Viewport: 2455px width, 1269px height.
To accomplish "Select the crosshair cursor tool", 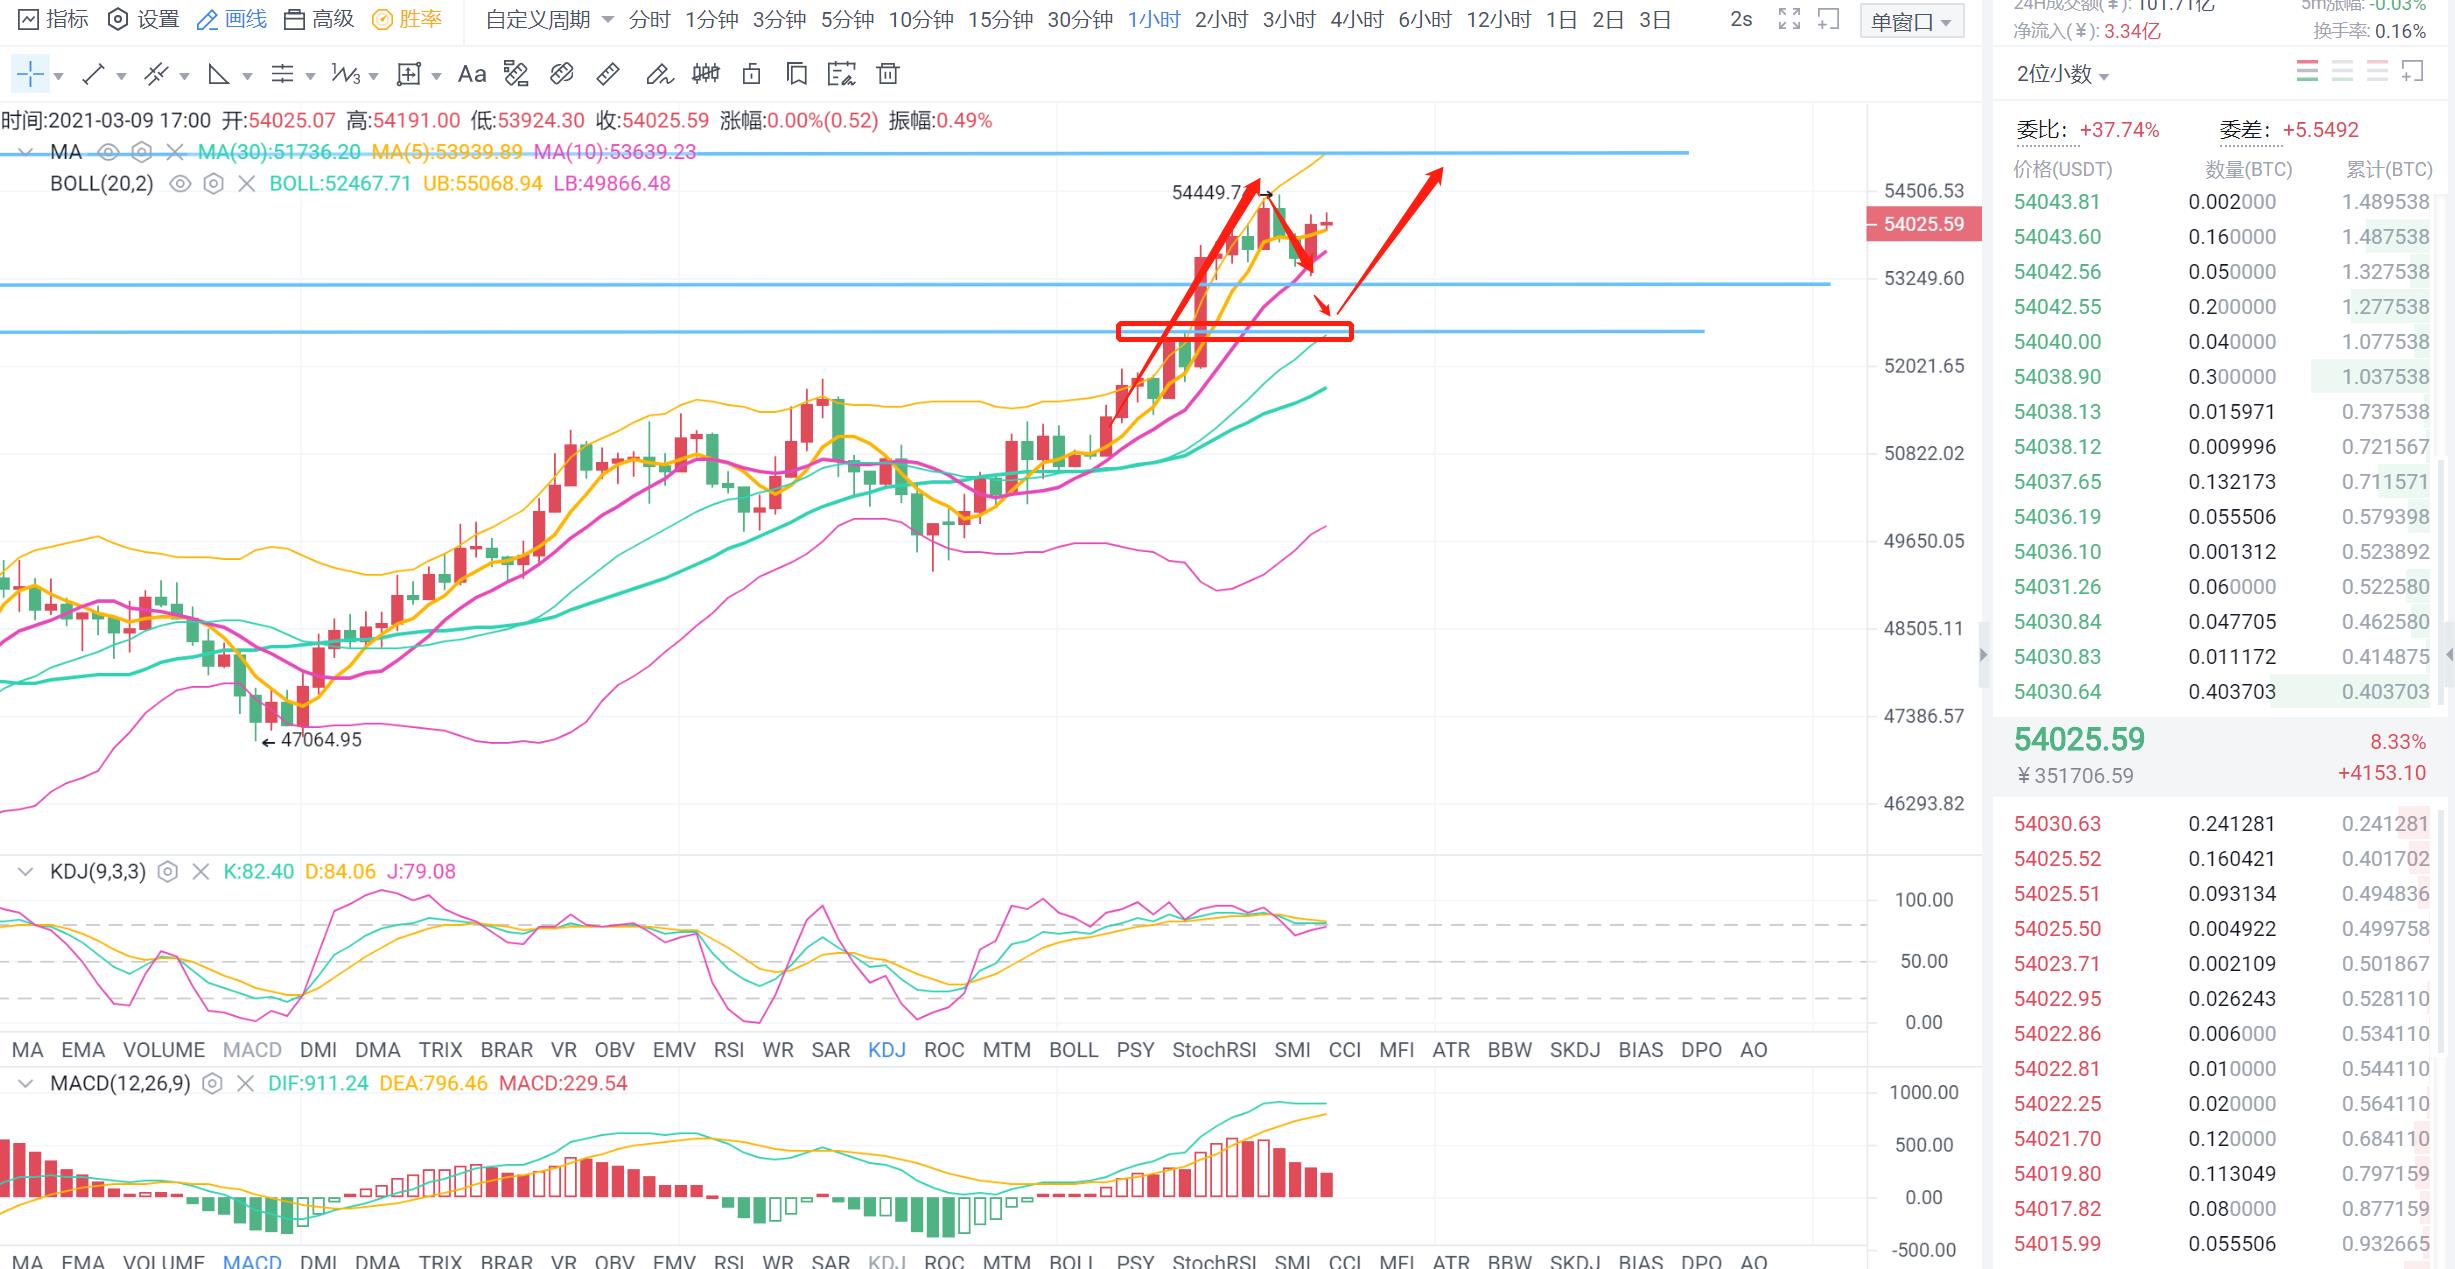I will tap(30, 74).
